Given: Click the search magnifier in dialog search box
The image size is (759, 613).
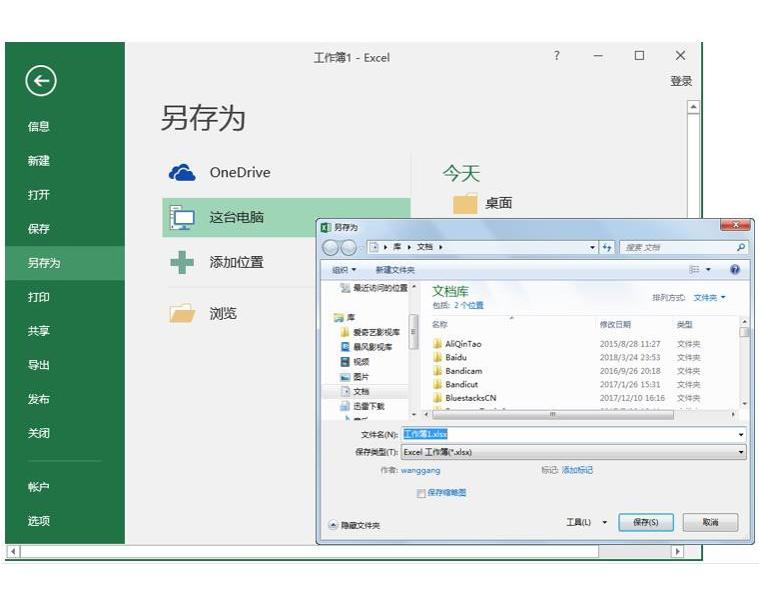Looking at the screenshot, I should [741, 247].
